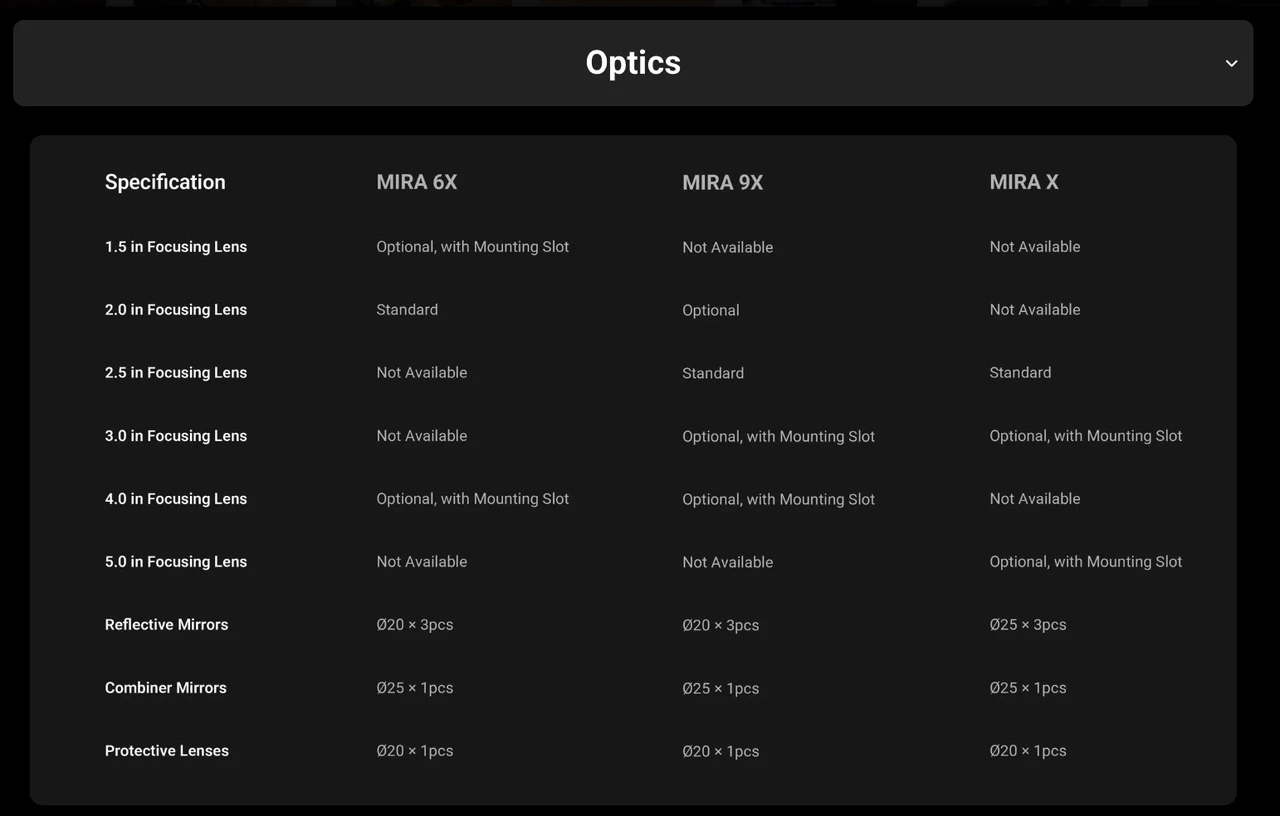Screen dimensions: 1280x816
Task: Click MIRA 9X Protective Lenses value Ø20 × 1pcs
Action: click(721, 752)
